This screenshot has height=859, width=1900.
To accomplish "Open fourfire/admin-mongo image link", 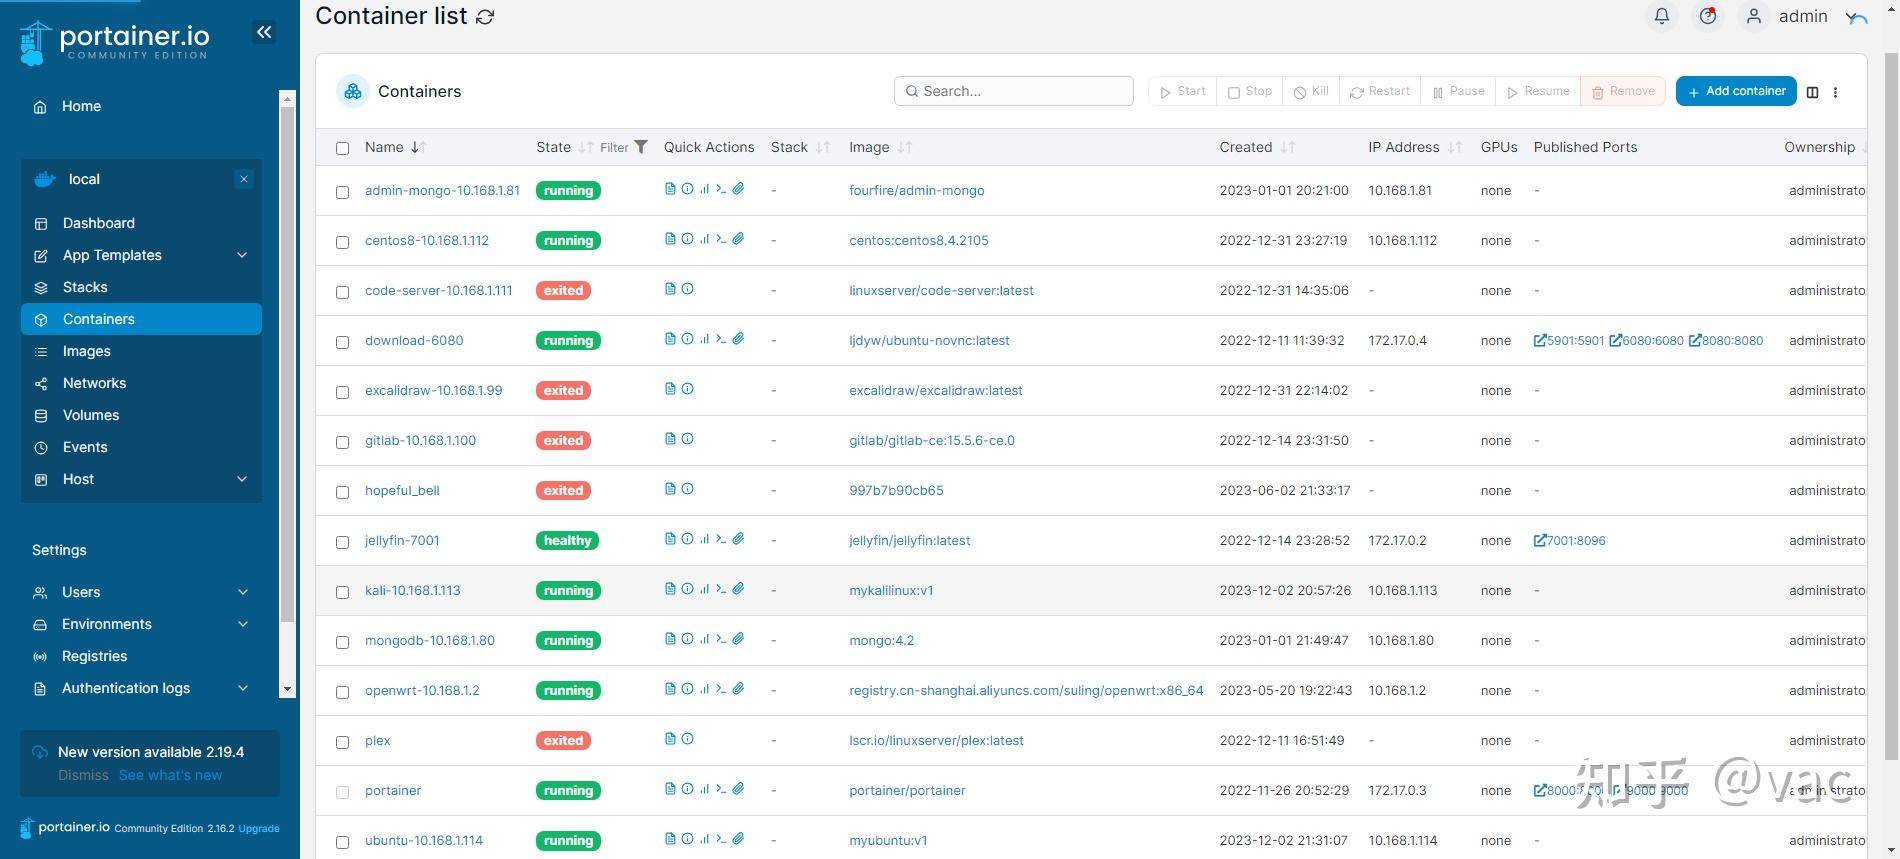I will pos(916,190).
